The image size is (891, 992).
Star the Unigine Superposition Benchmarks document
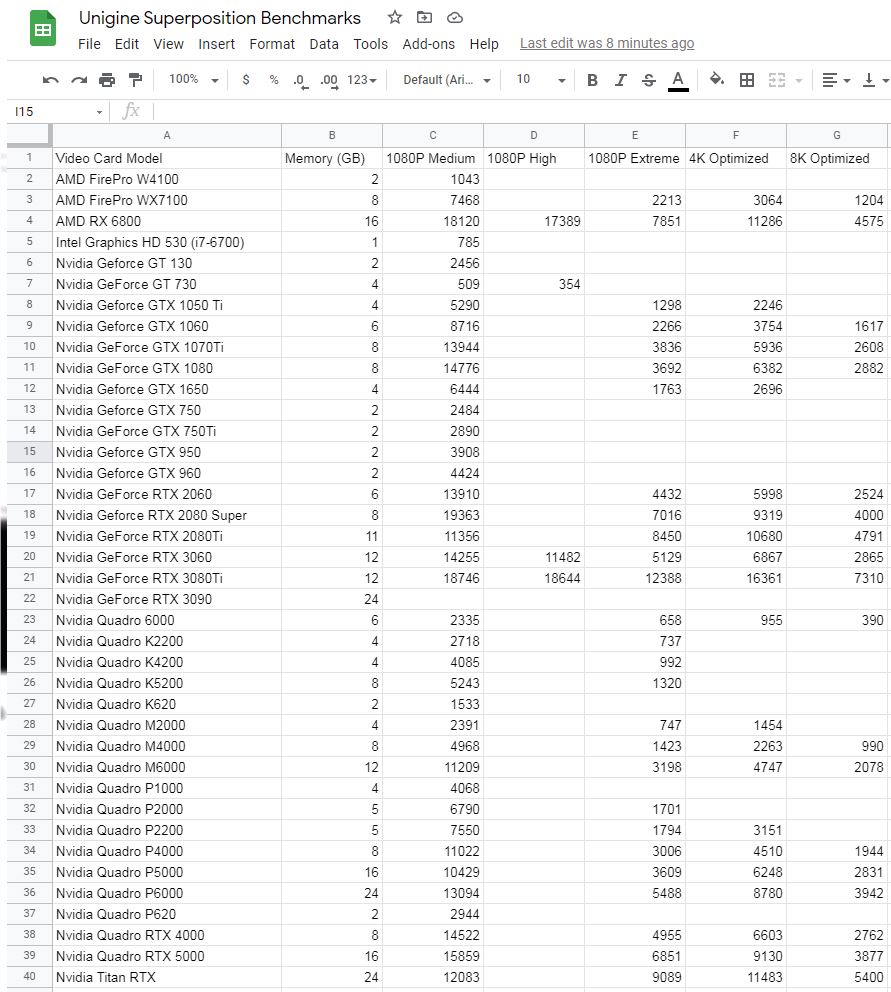(x=395, y=17)
